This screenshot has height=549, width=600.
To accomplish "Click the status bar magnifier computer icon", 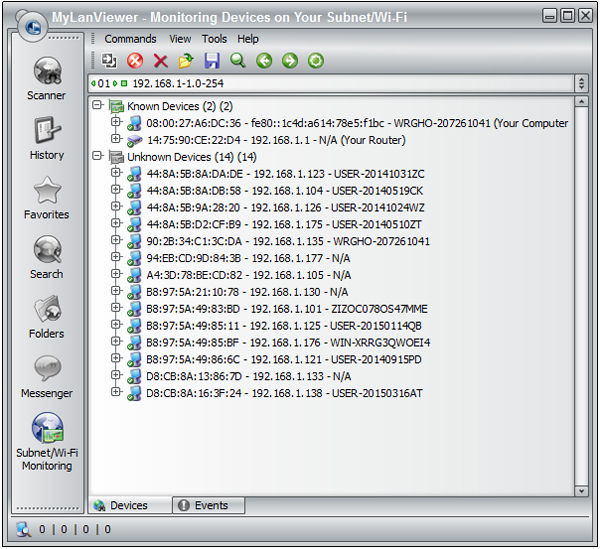I will [x=24, y=529].
